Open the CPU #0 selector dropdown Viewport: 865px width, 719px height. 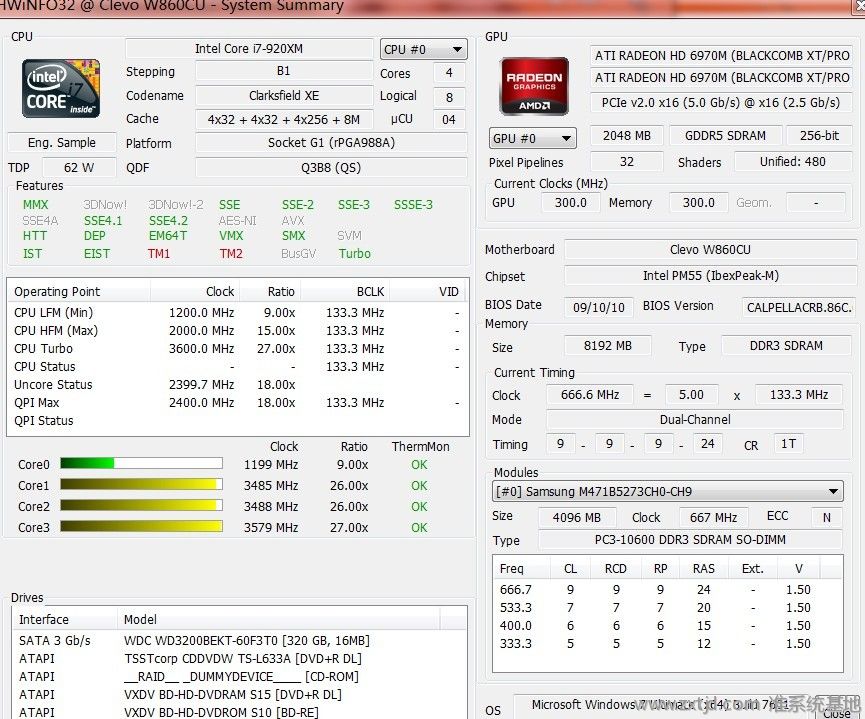(x=423, y=49)
